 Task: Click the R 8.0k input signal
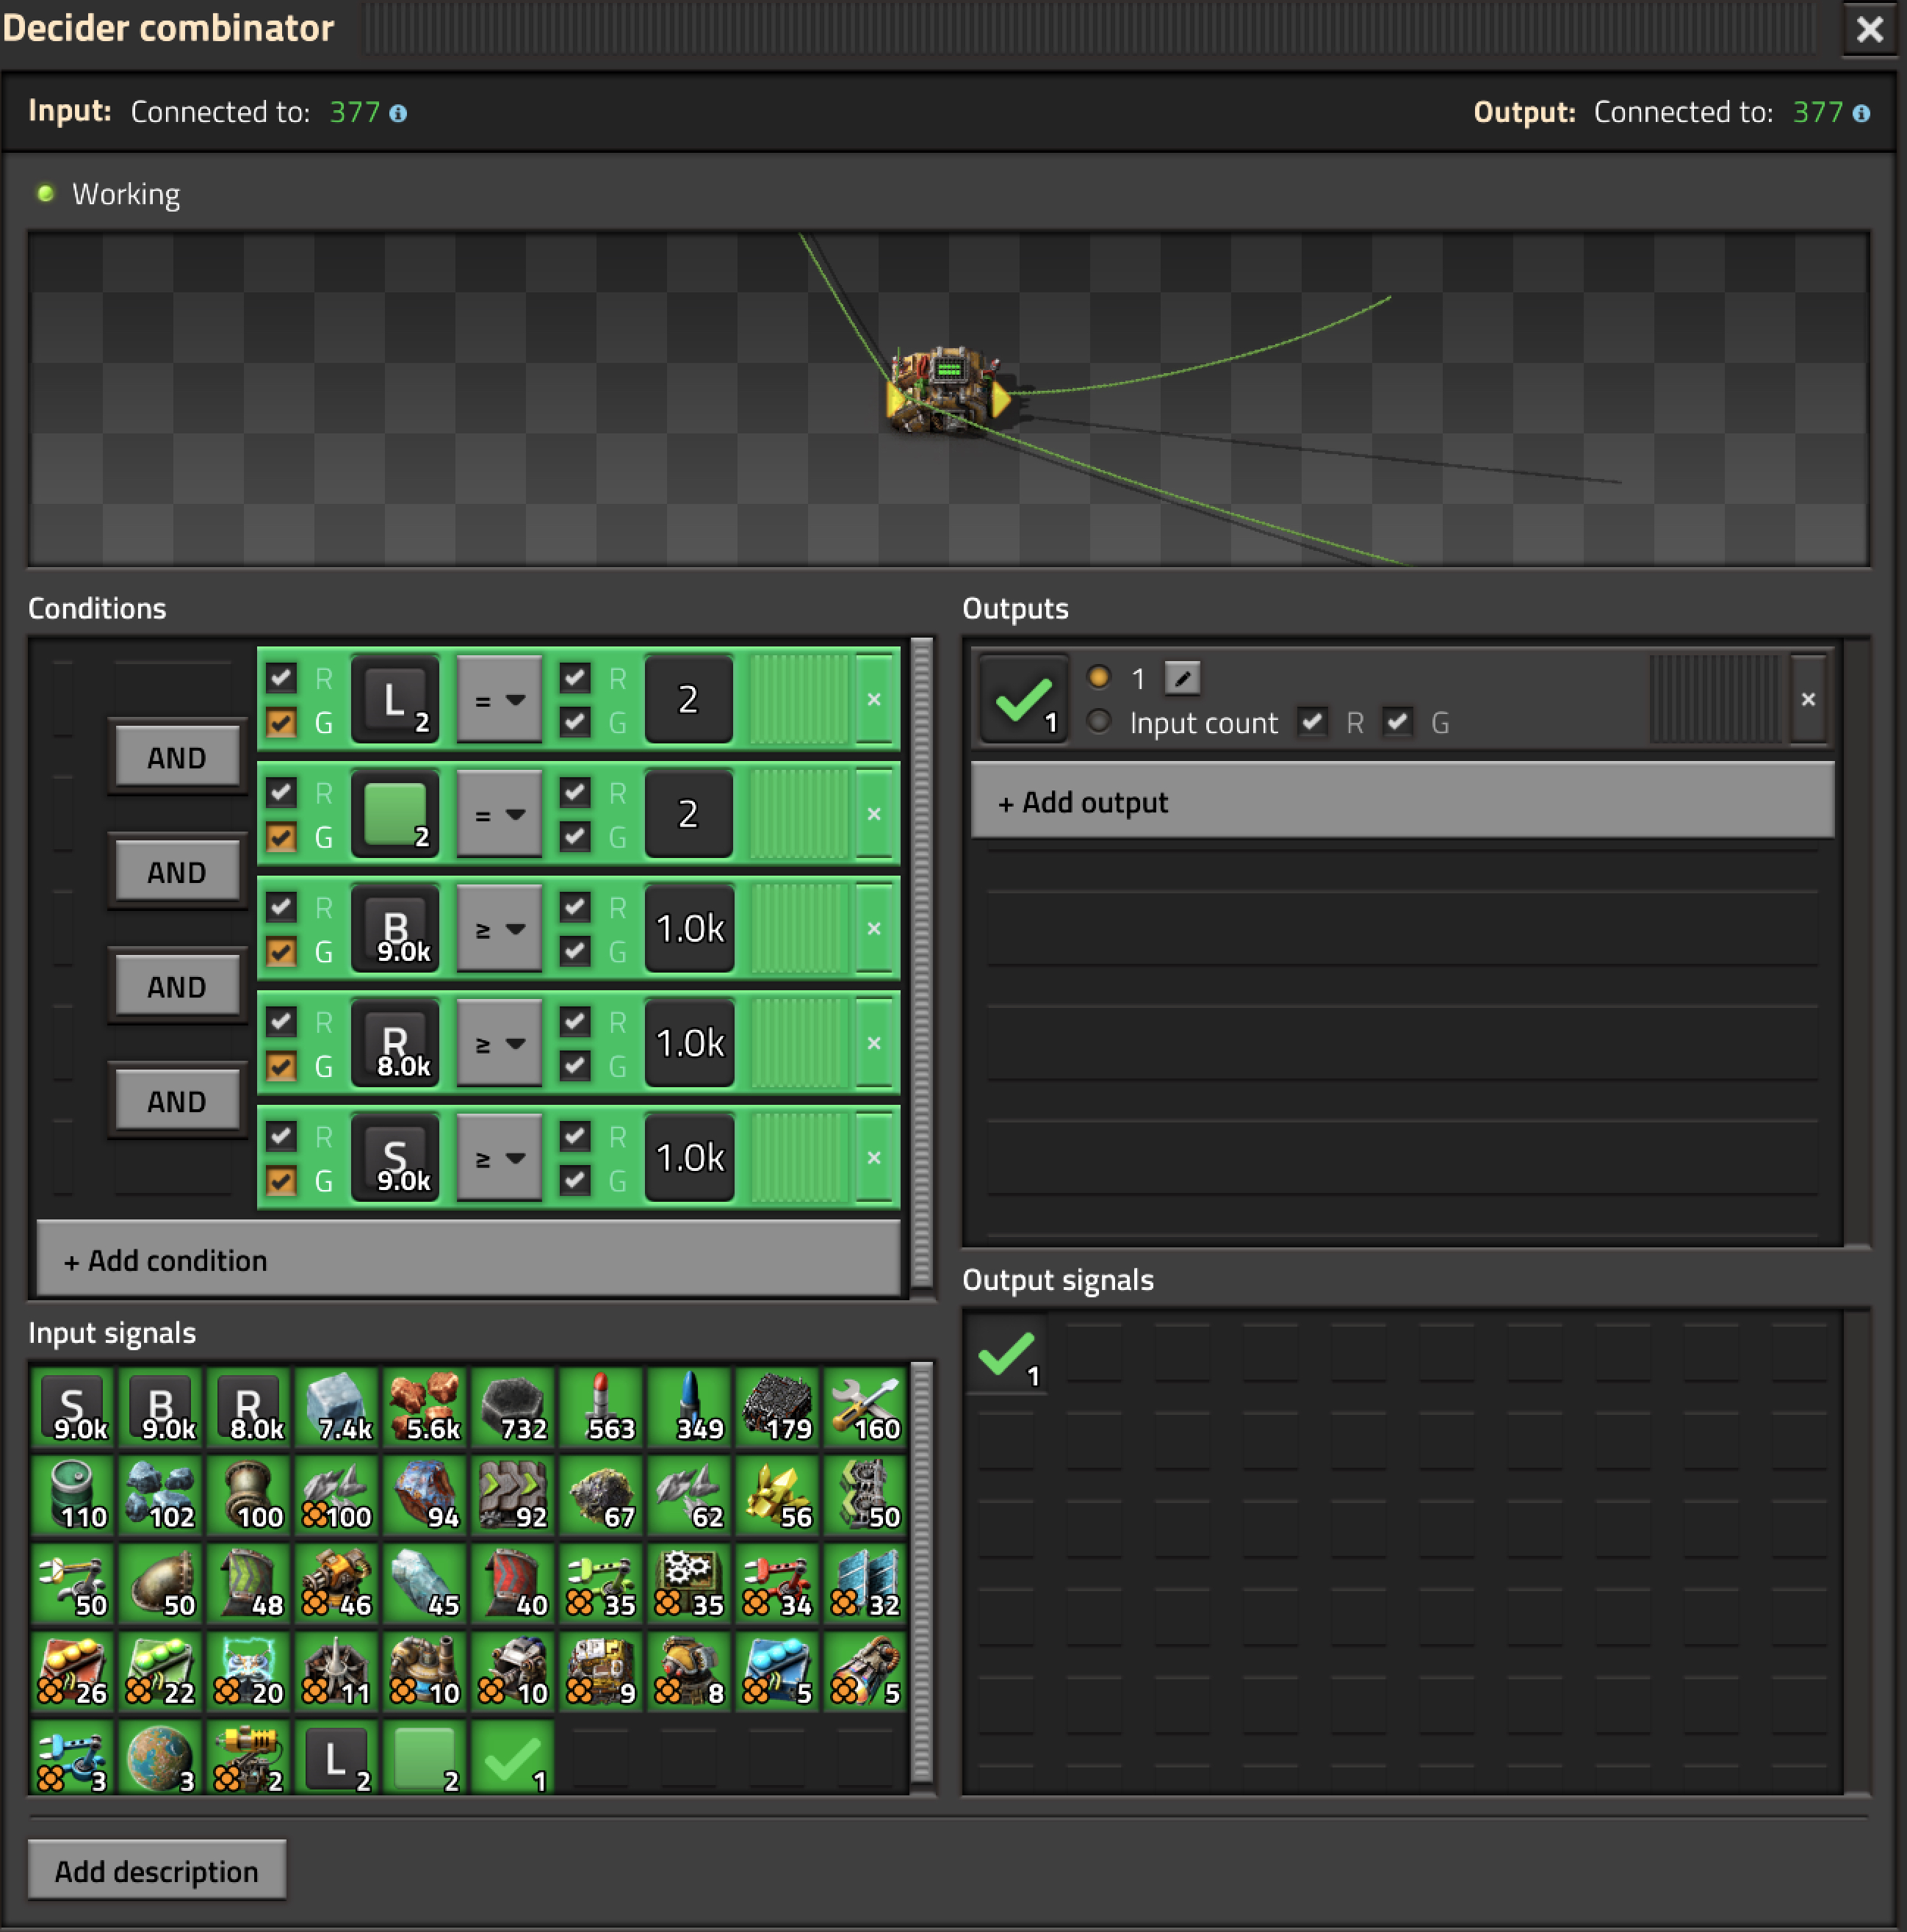249,1409
